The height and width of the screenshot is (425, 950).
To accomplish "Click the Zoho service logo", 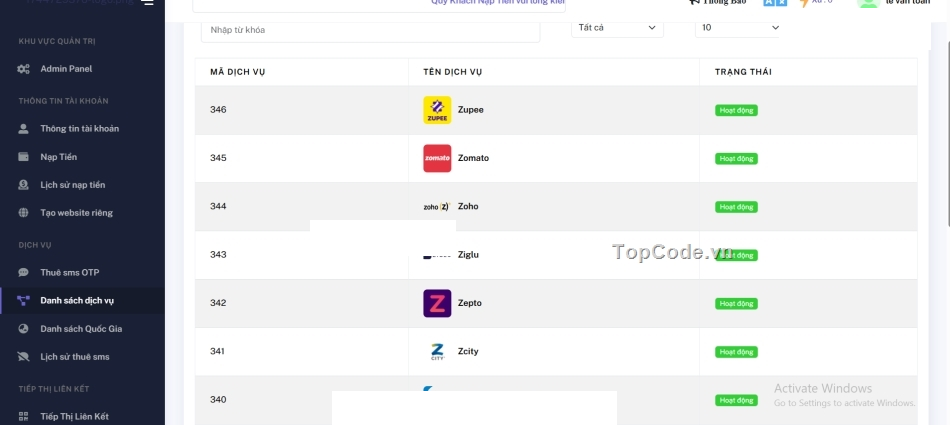I will tap(437, 207).
